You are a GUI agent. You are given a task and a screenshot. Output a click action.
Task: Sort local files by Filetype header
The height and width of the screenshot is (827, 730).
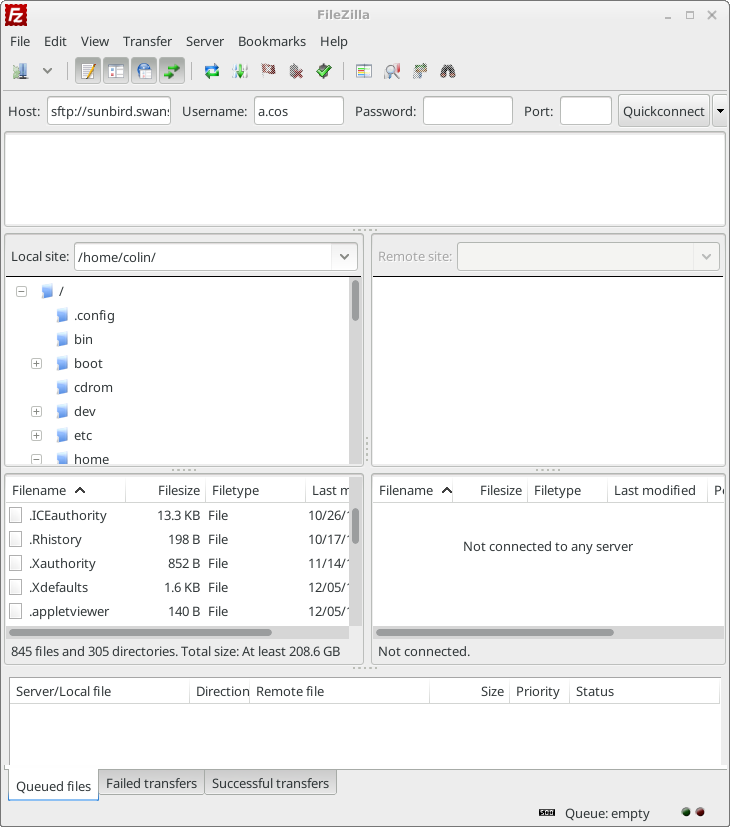pos(255,491)
